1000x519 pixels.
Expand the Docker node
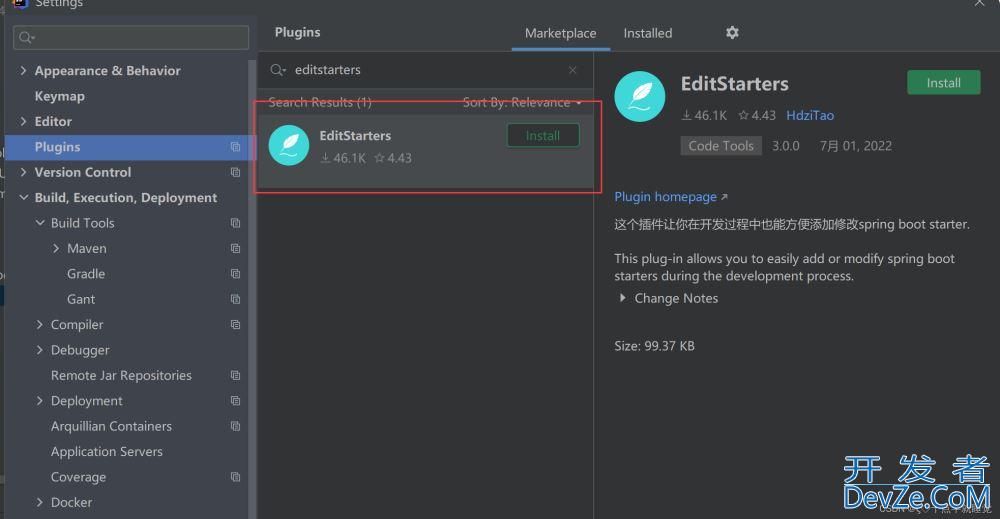pyautogui.click(x=40, y=502)
